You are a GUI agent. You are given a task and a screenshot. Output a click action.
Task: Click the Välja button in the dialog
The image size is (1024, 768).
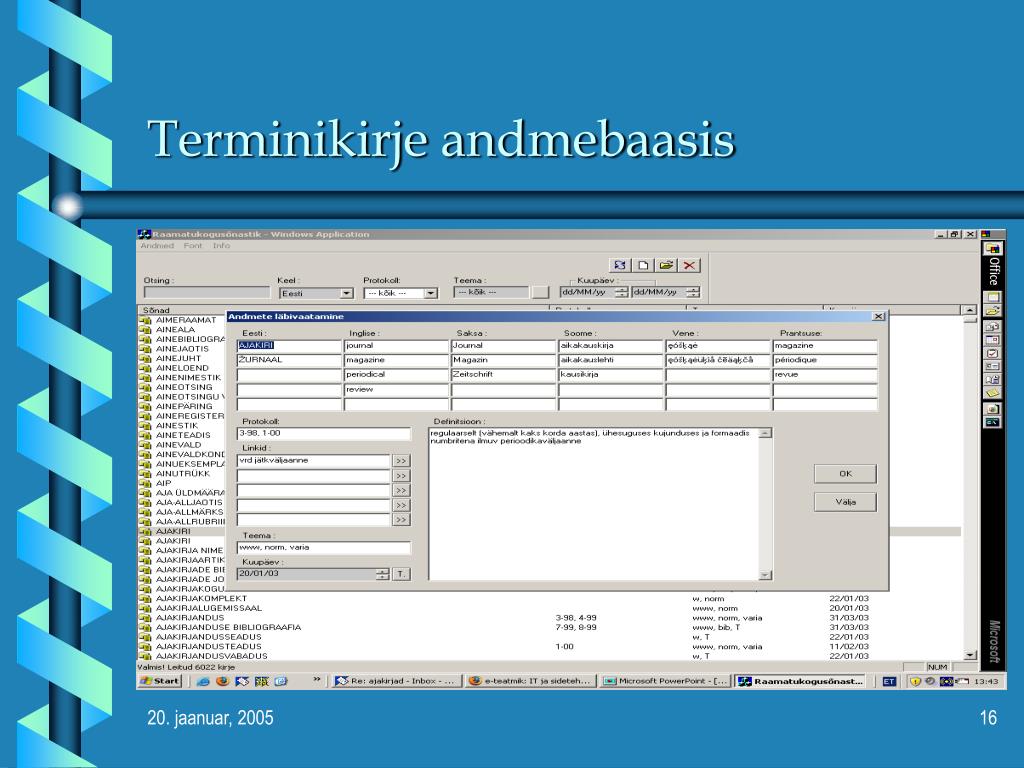point(845,502)
